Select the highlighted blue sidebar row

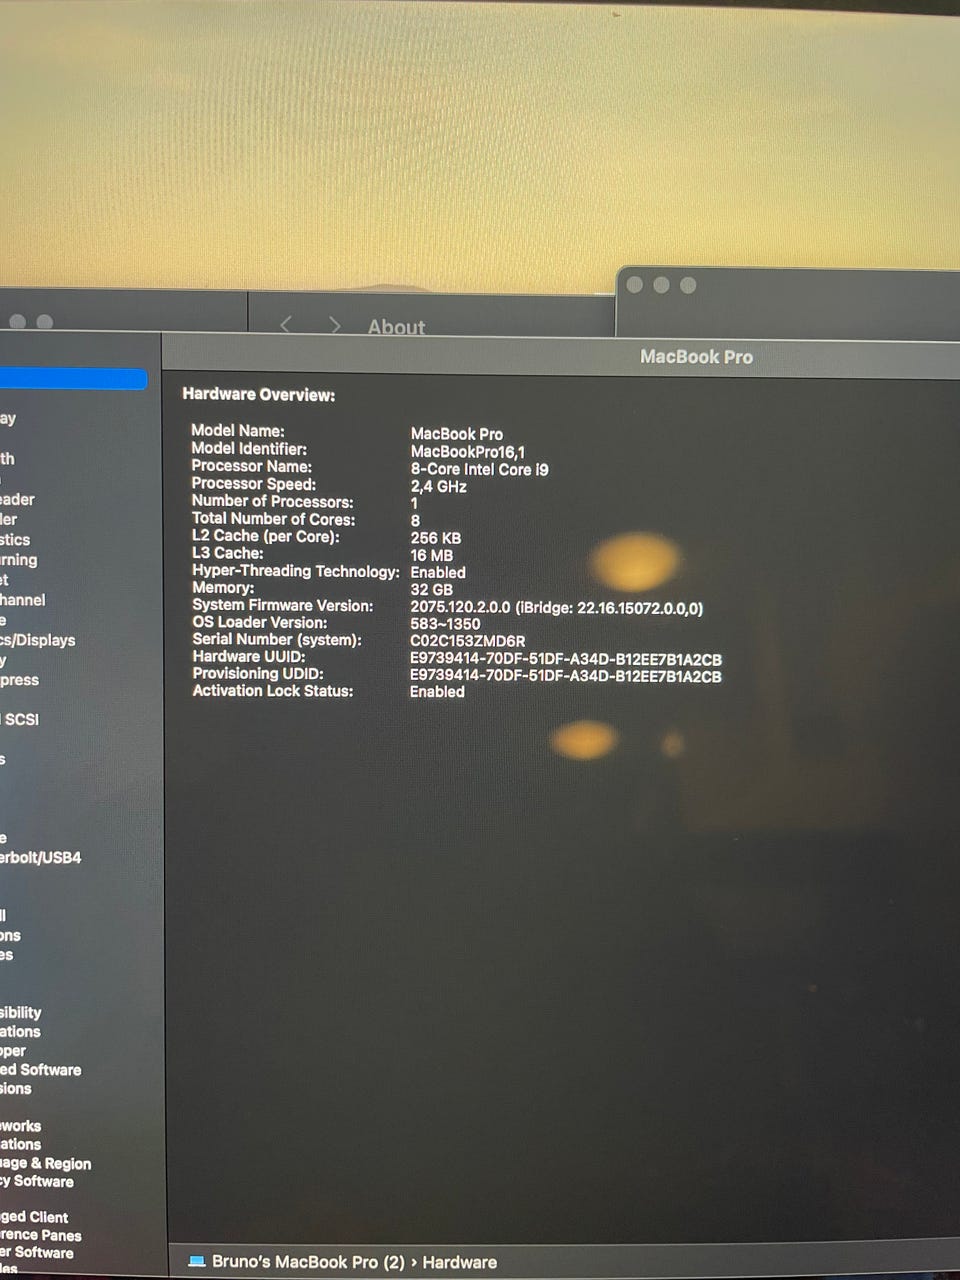[x=73, y=379]
